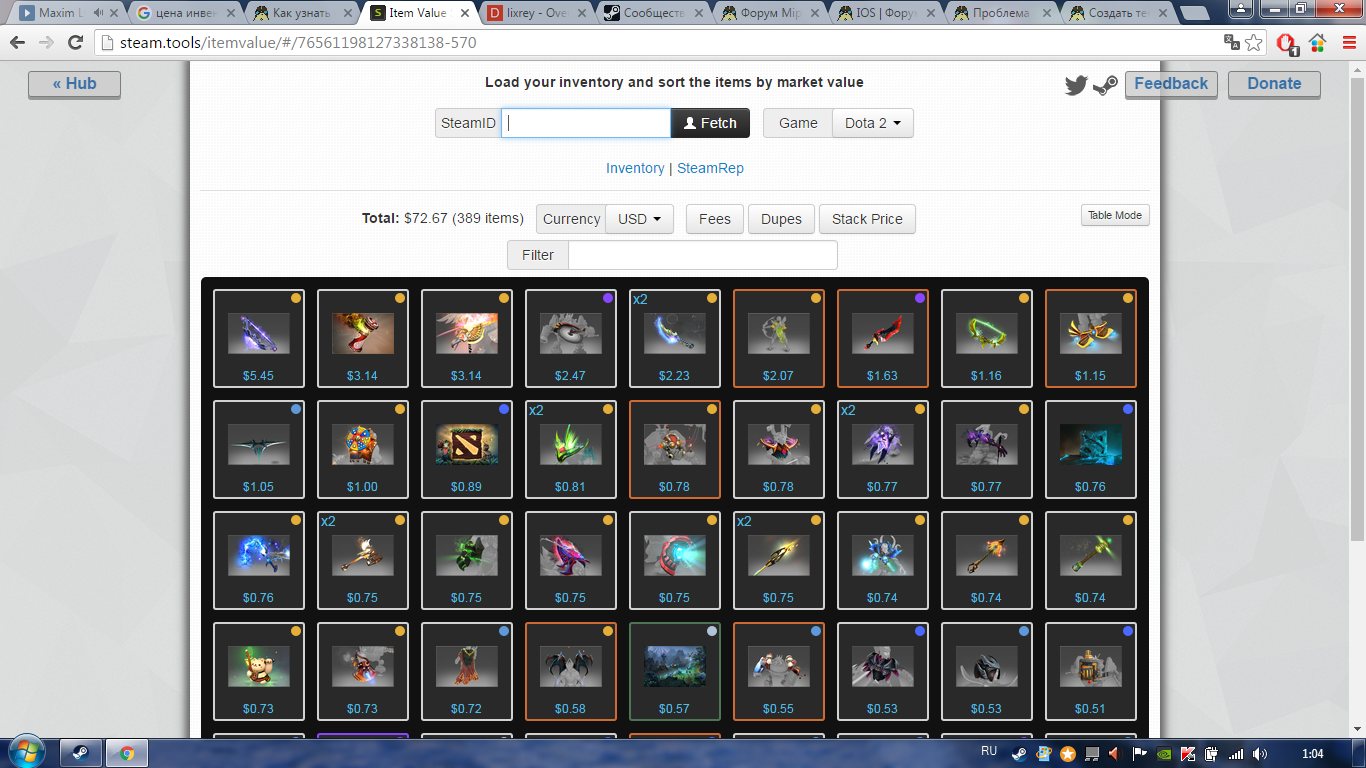The height and width of the screenshot is (768, 1366).
Task: Select the $5.45 item
Action: [259, 339]
